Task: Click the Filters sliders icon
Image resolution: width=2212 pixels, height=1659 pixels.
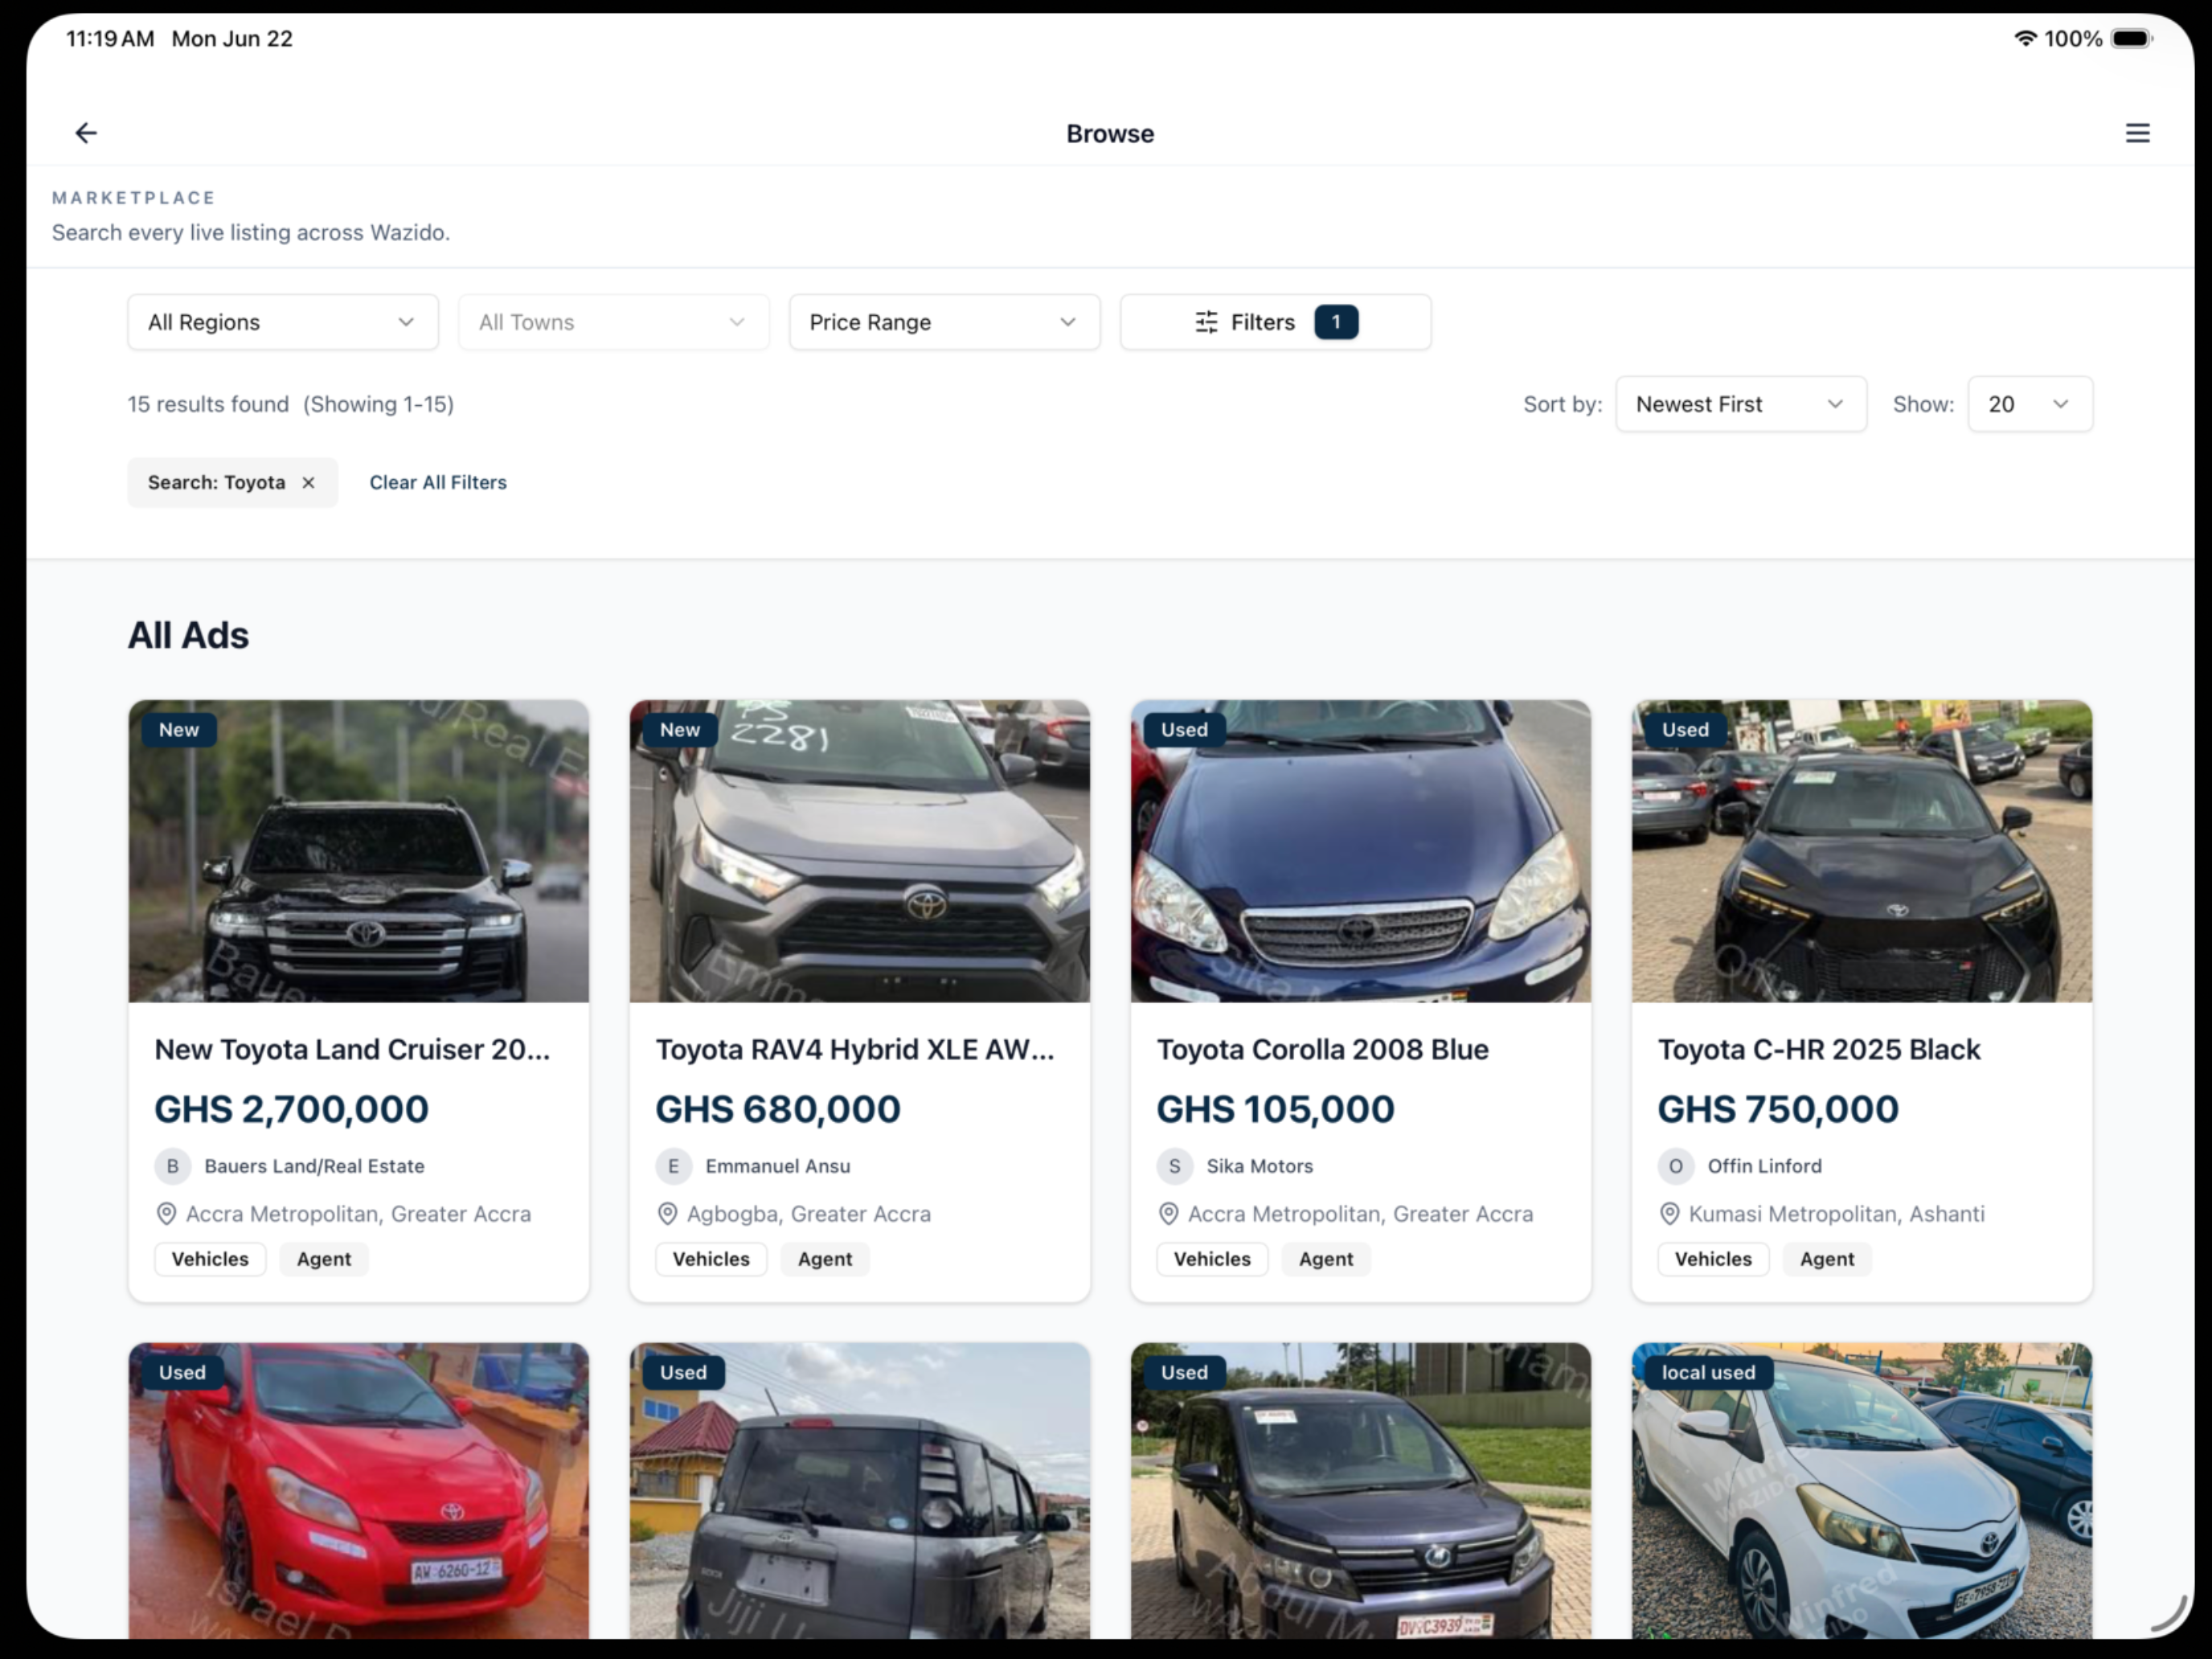Action: point(1206,322)
